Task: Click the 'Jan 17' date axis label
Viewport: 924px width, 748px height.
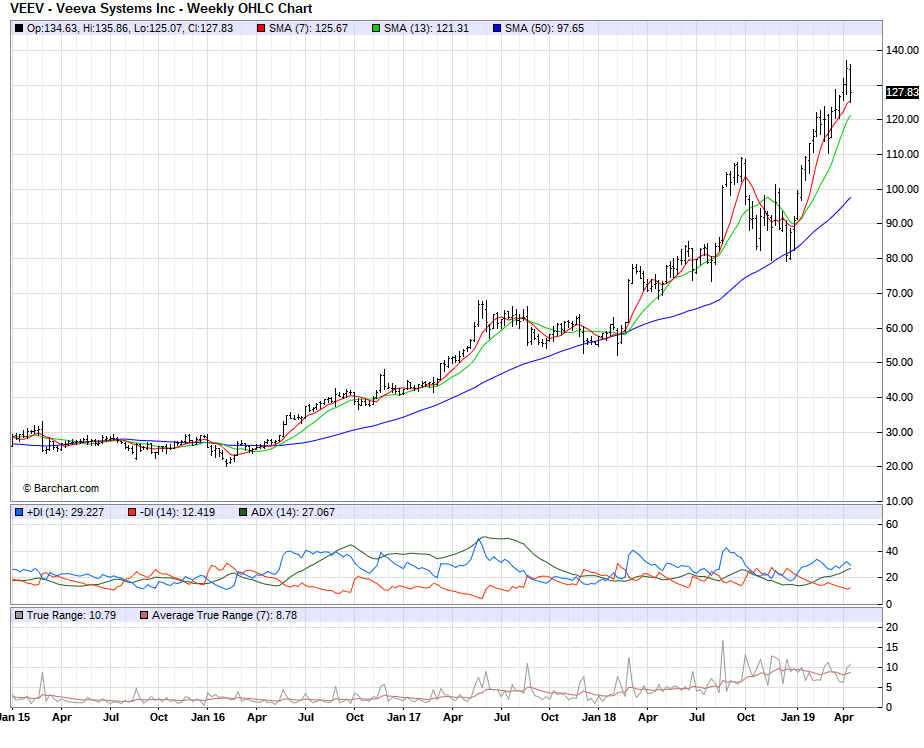Action: pyautogui.click(x=404, y=717)
